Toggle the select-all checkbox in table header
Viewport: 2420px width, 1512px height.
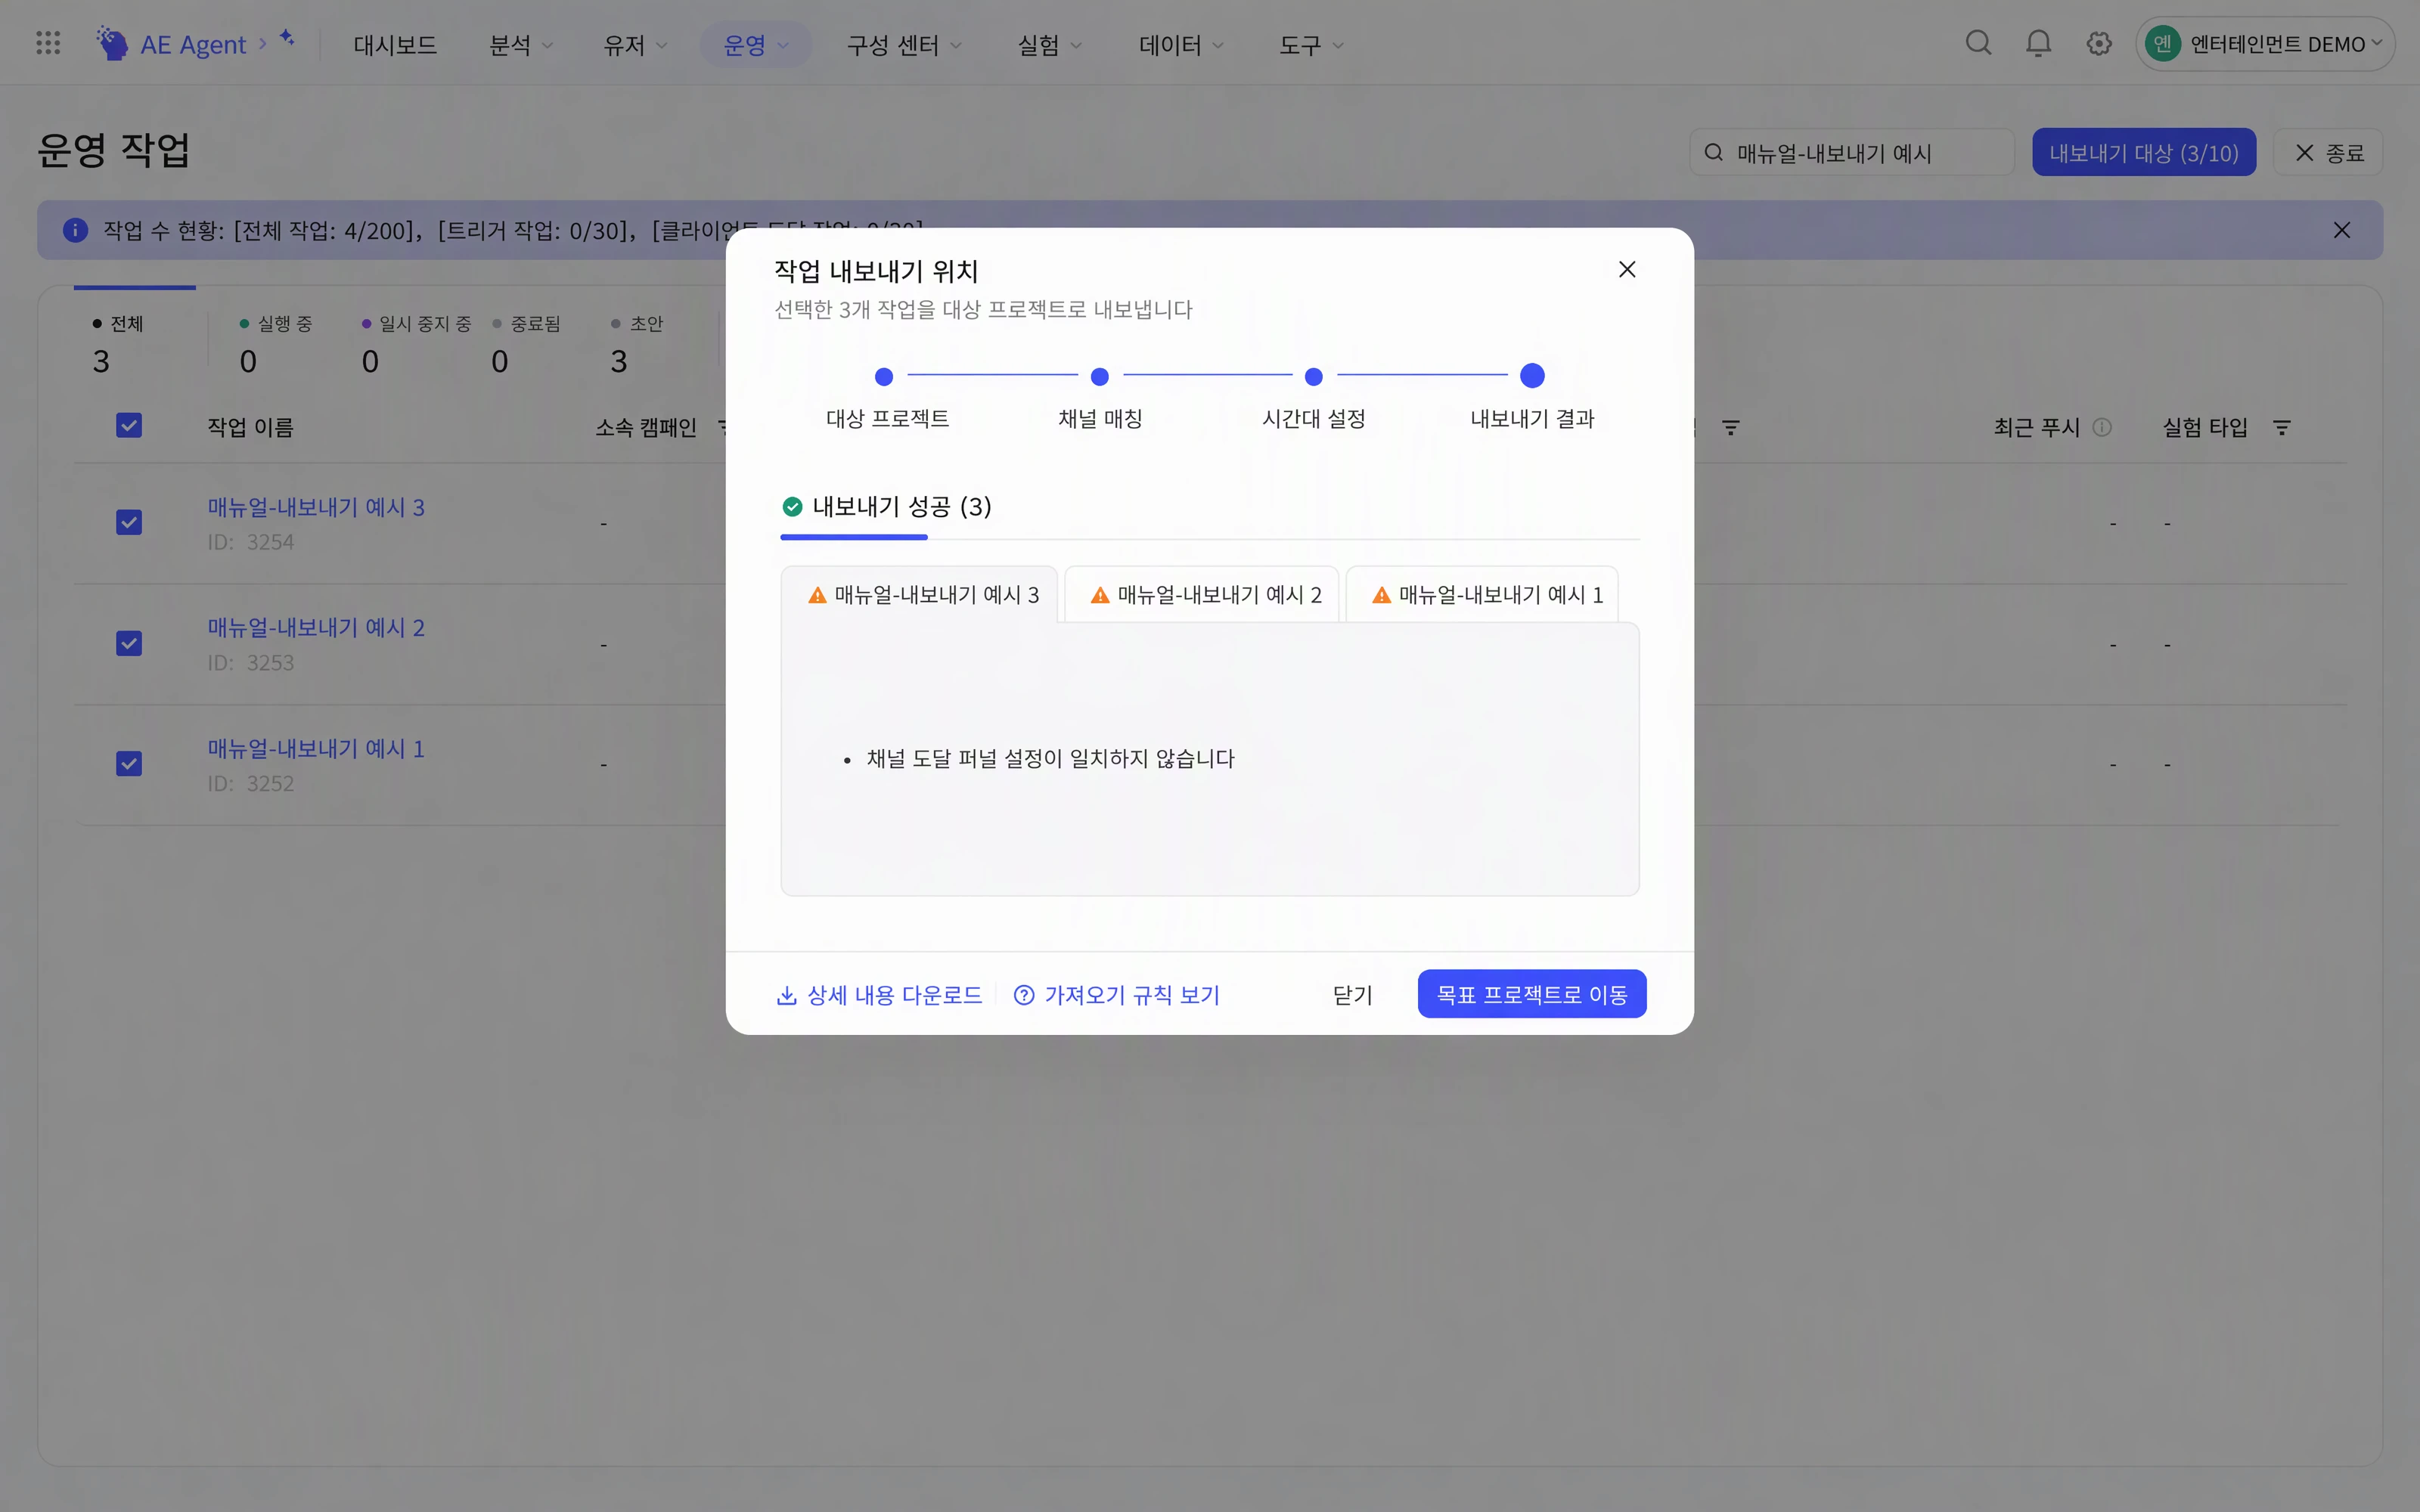129,426
